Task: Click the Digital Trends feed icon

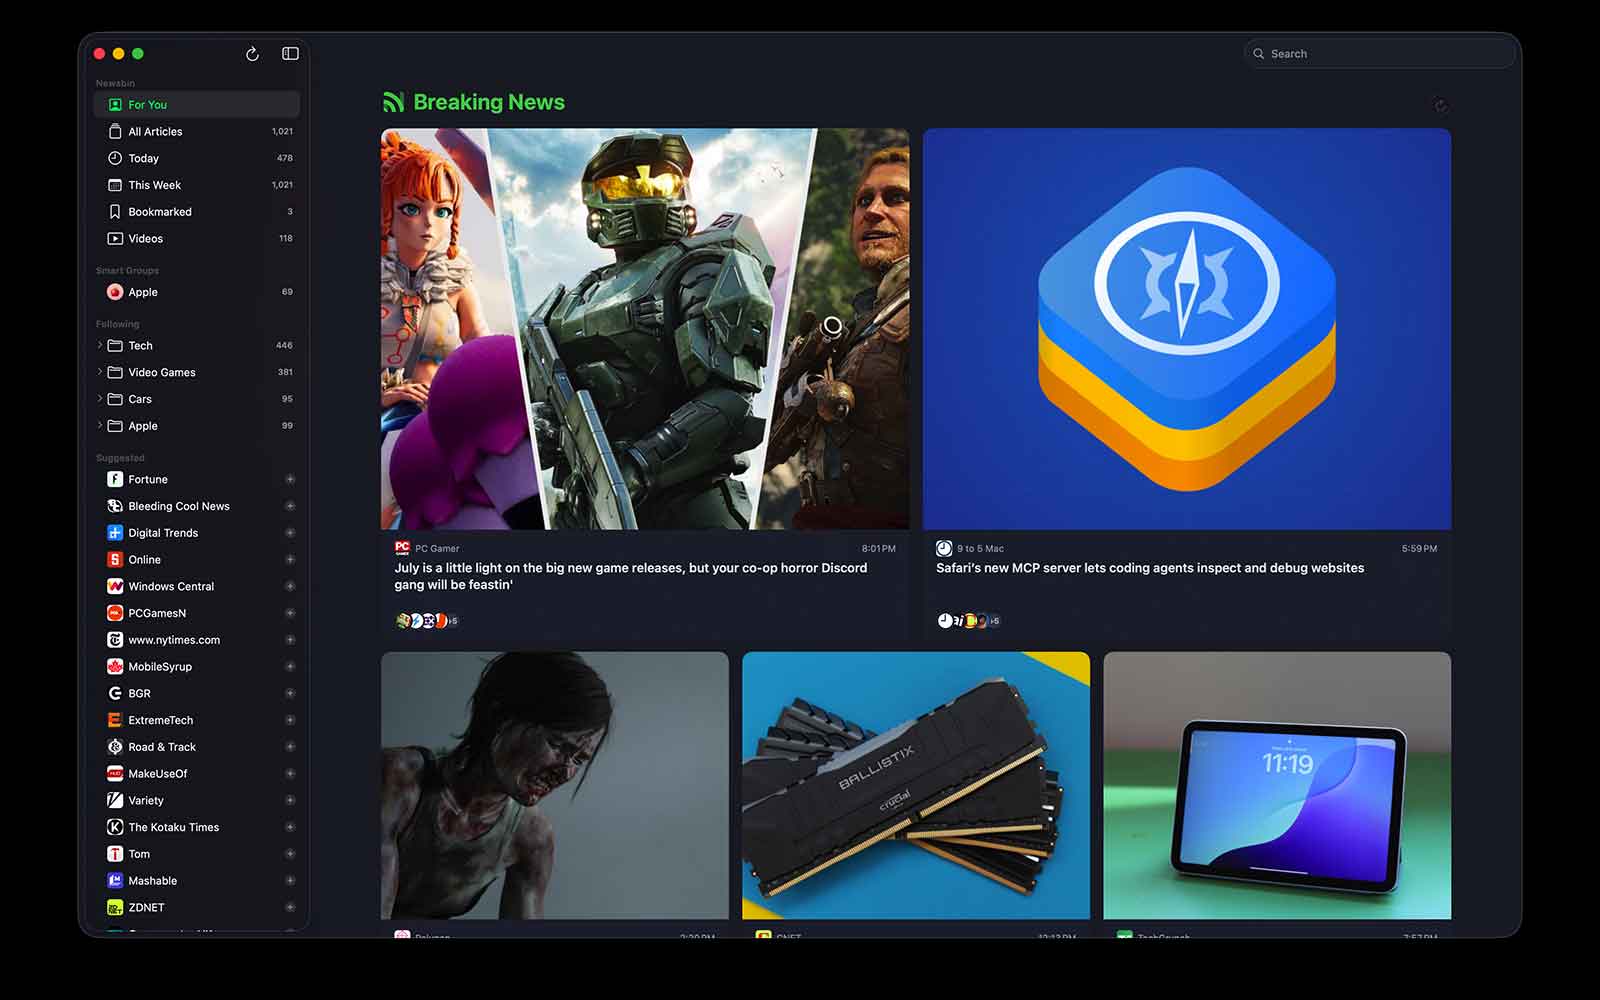Action: [x=115, y=533]
